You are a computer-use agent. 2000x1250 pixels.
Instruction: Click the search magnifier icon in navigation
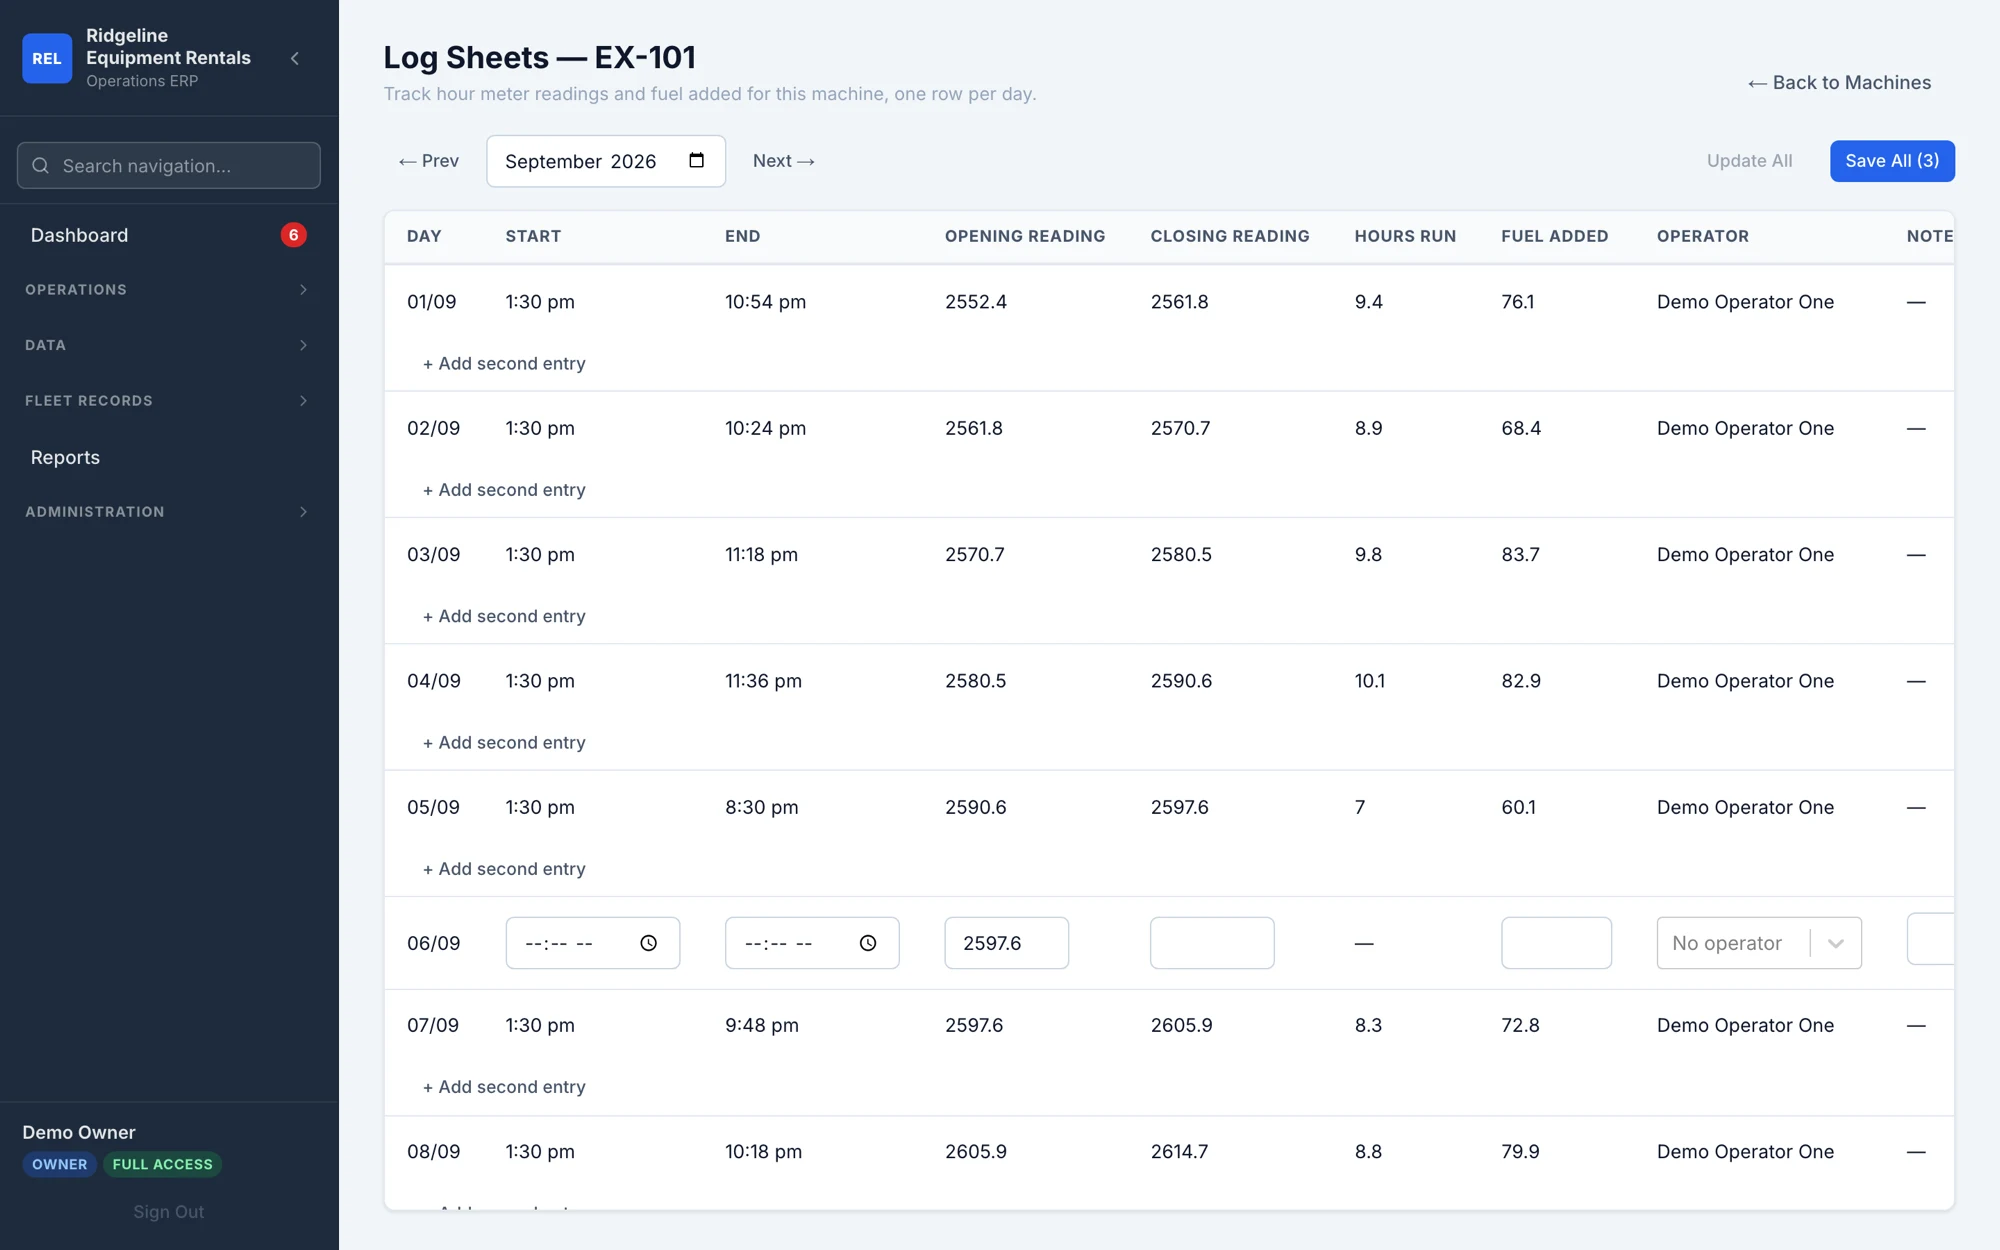pyautogui.click(x=40, y=166)
